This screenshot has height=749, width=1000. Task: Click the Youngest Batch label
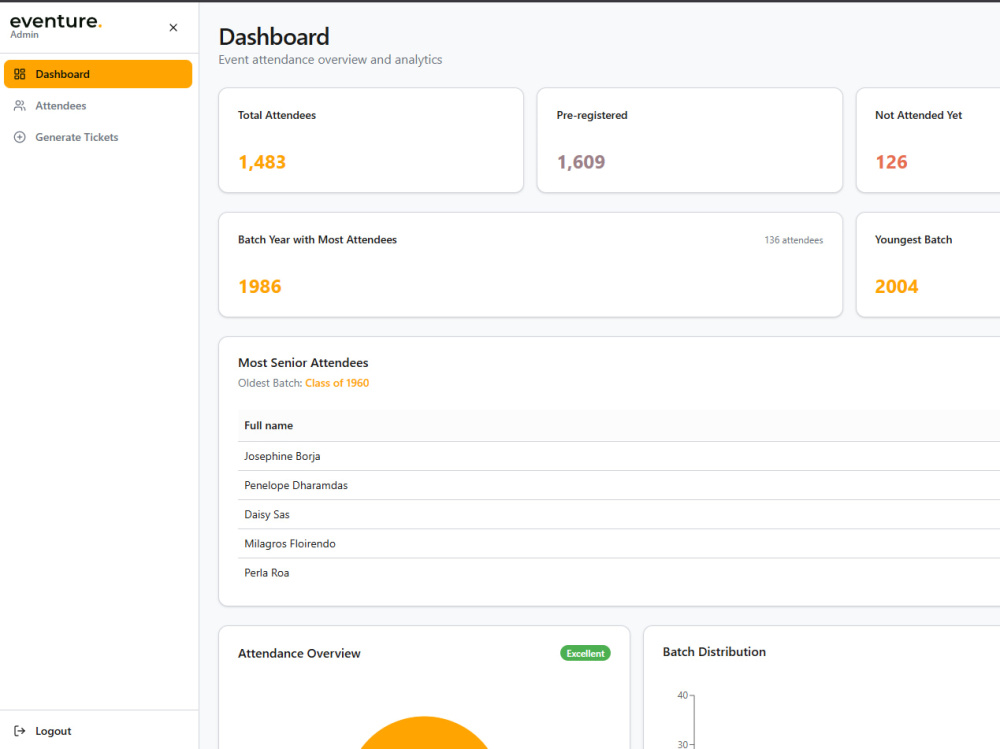tap(913, 240)
